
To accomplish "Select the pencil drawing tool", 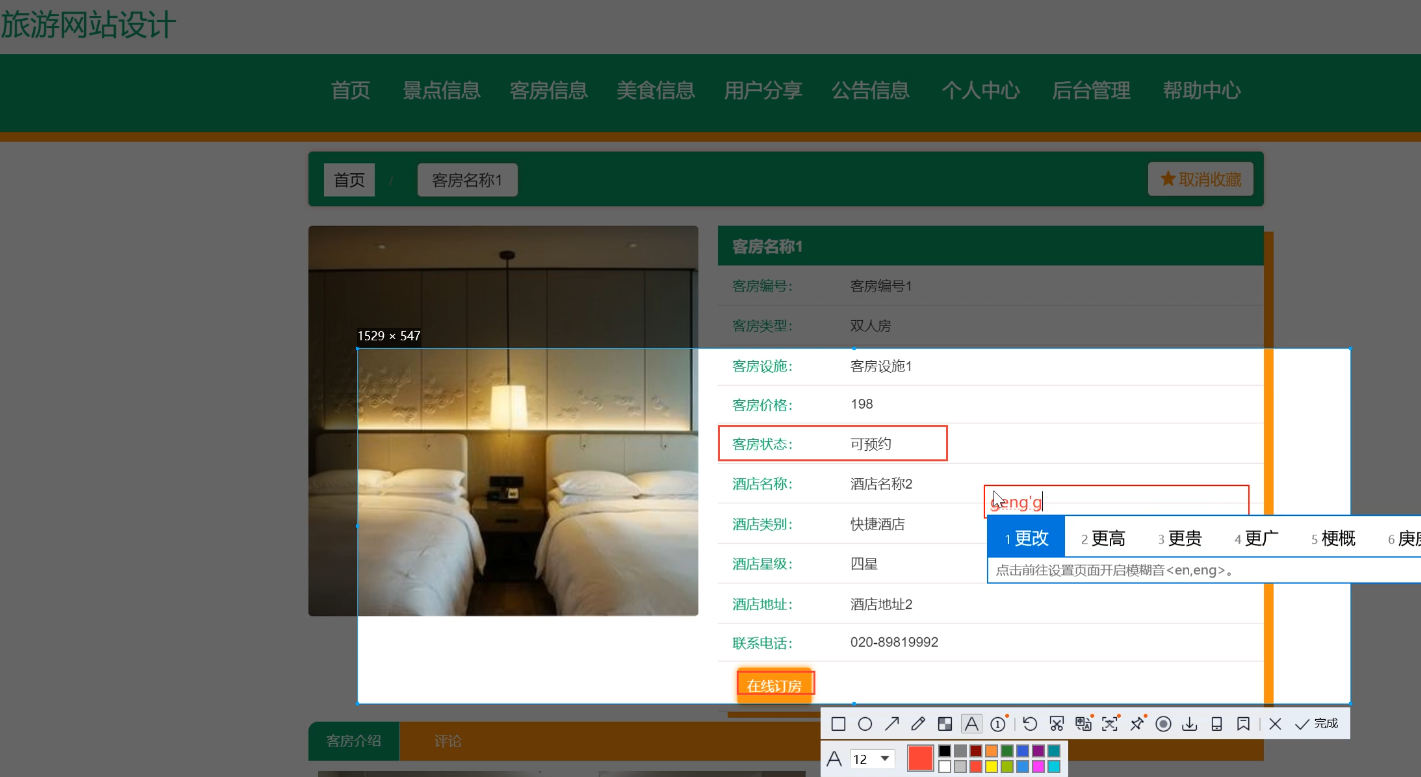I will pos(918,724).
